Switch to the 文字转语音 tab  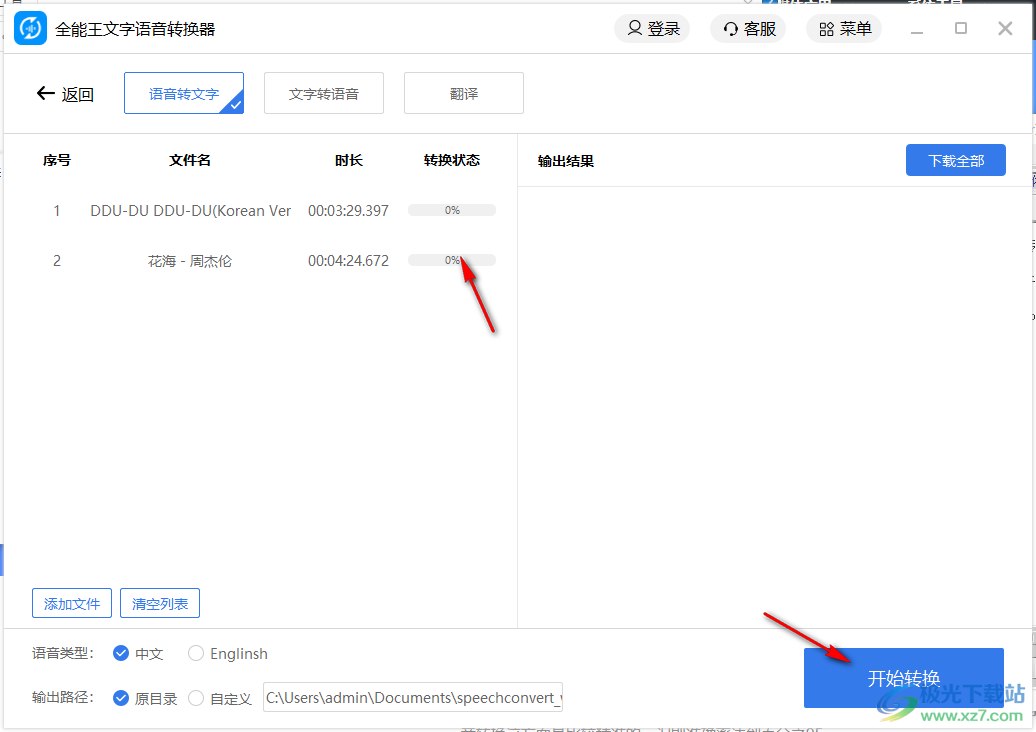324,92
